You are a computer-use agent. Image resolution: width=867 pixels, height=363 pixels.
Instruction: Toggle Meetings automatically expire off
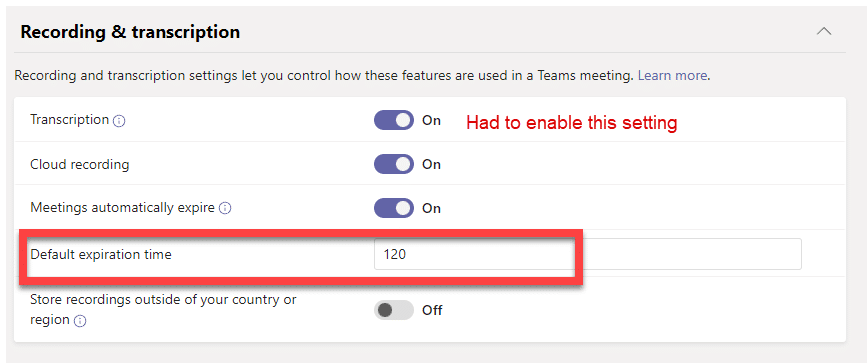coord(394,208)
